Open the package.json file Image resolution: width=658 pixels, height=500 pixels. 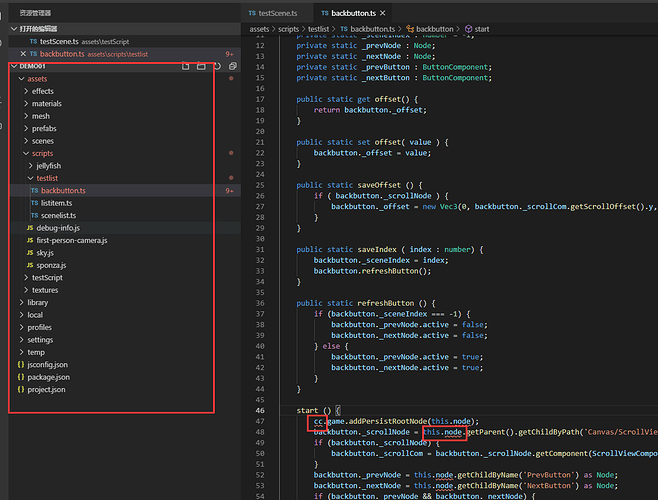point(48,377)
